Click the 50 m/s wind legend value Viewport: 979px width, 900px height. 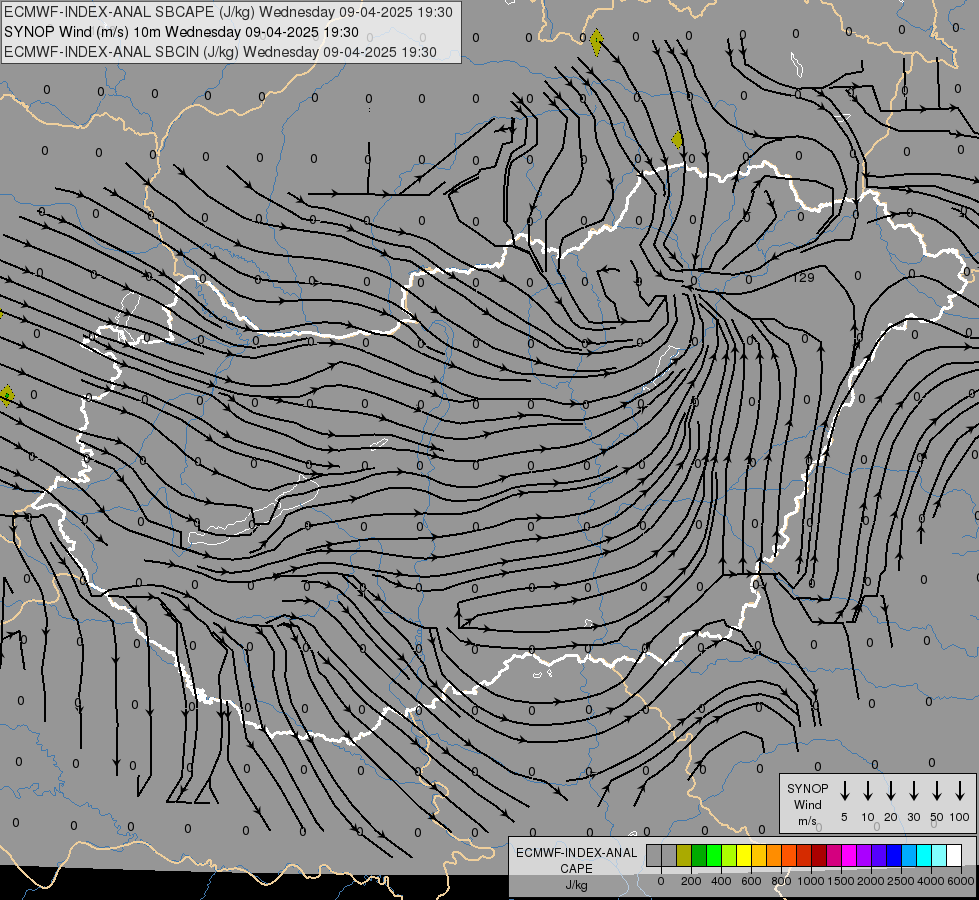click(937, 817)
